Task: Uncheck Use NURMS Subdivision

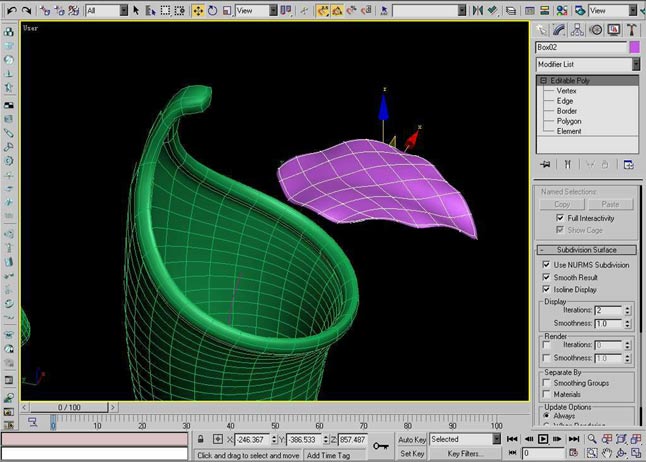Action: click(546, 265)
